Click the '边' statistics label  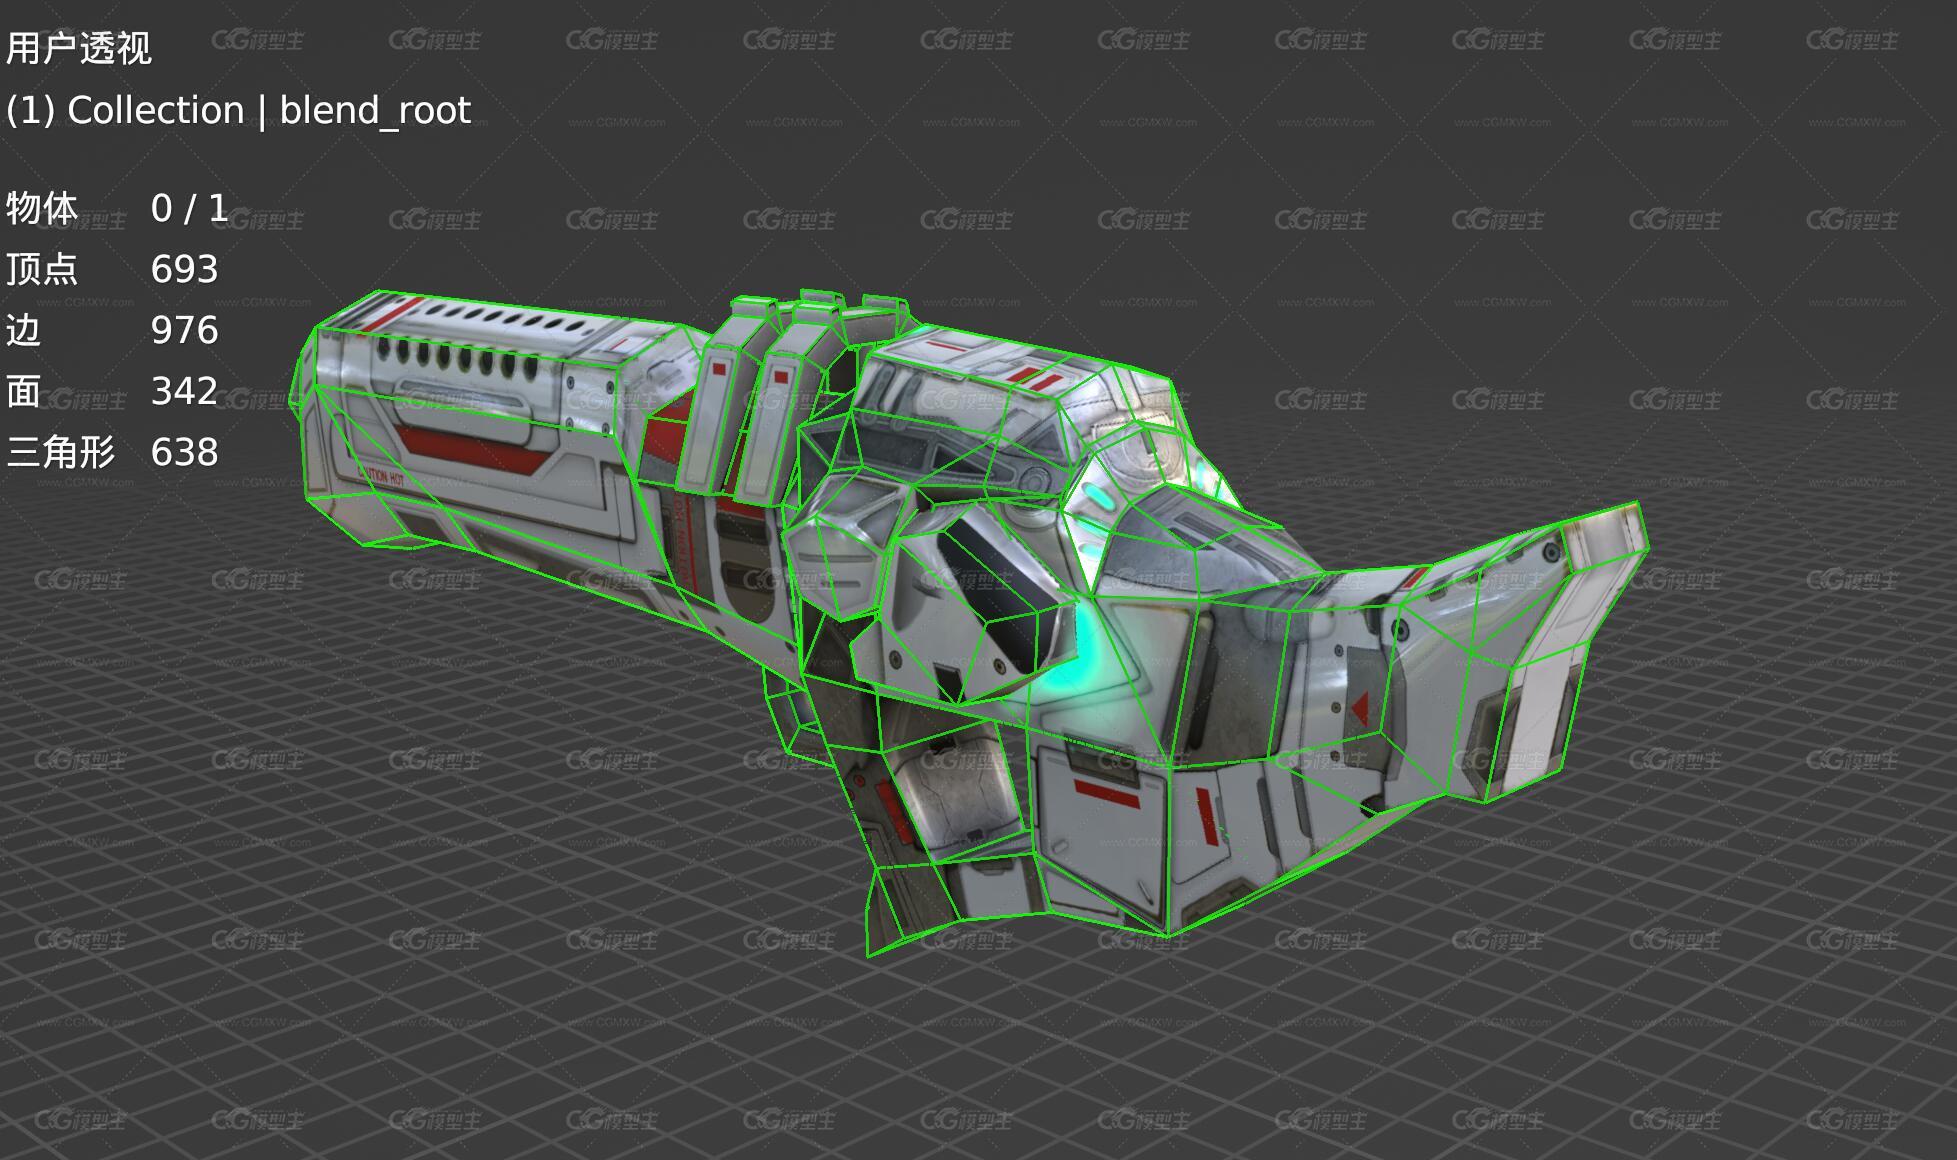24,331
